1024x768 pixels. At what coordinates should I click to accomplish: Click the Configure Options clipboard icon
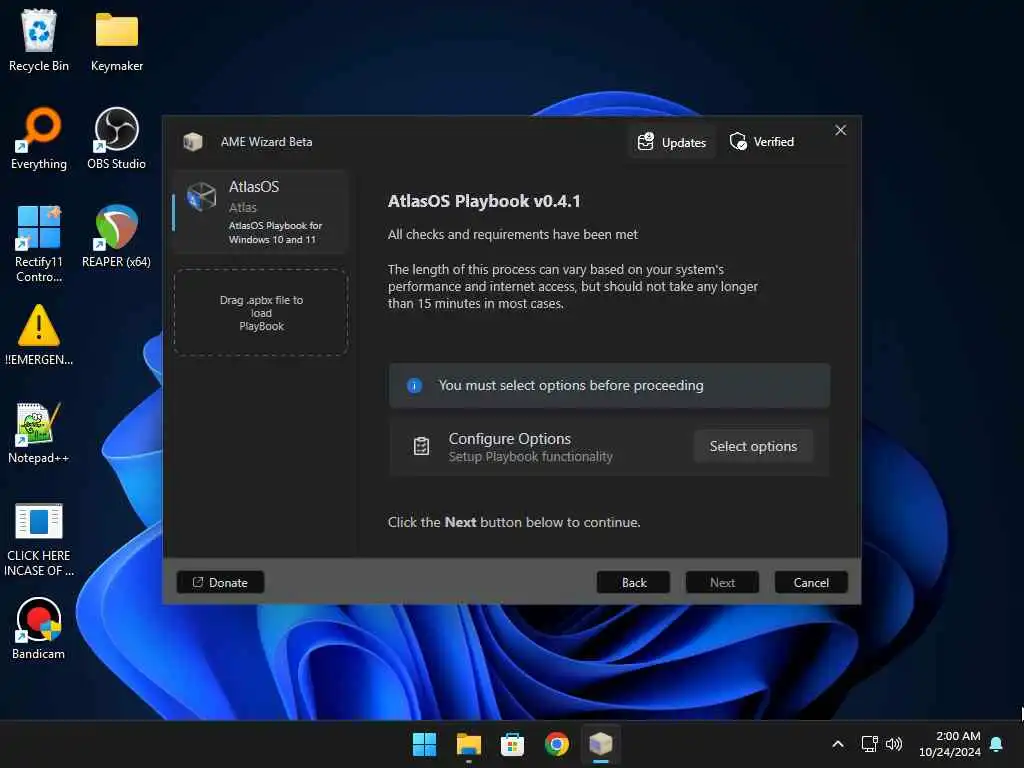tap(421, 447)
